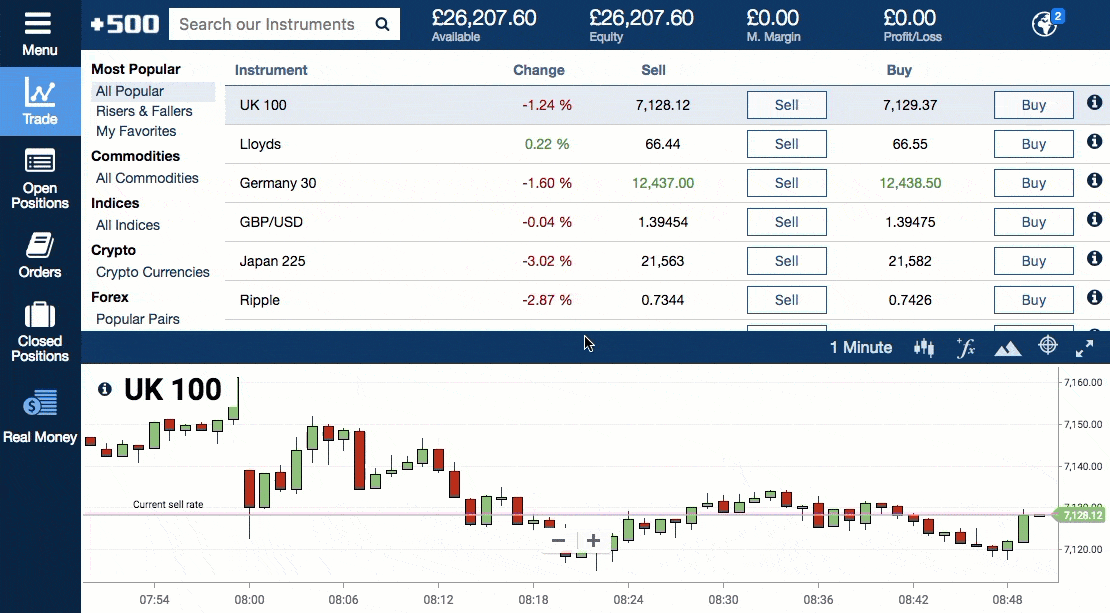Zoom out chart with minus button
Viewport: 1110px width, 613px height.
coord(559,541)
